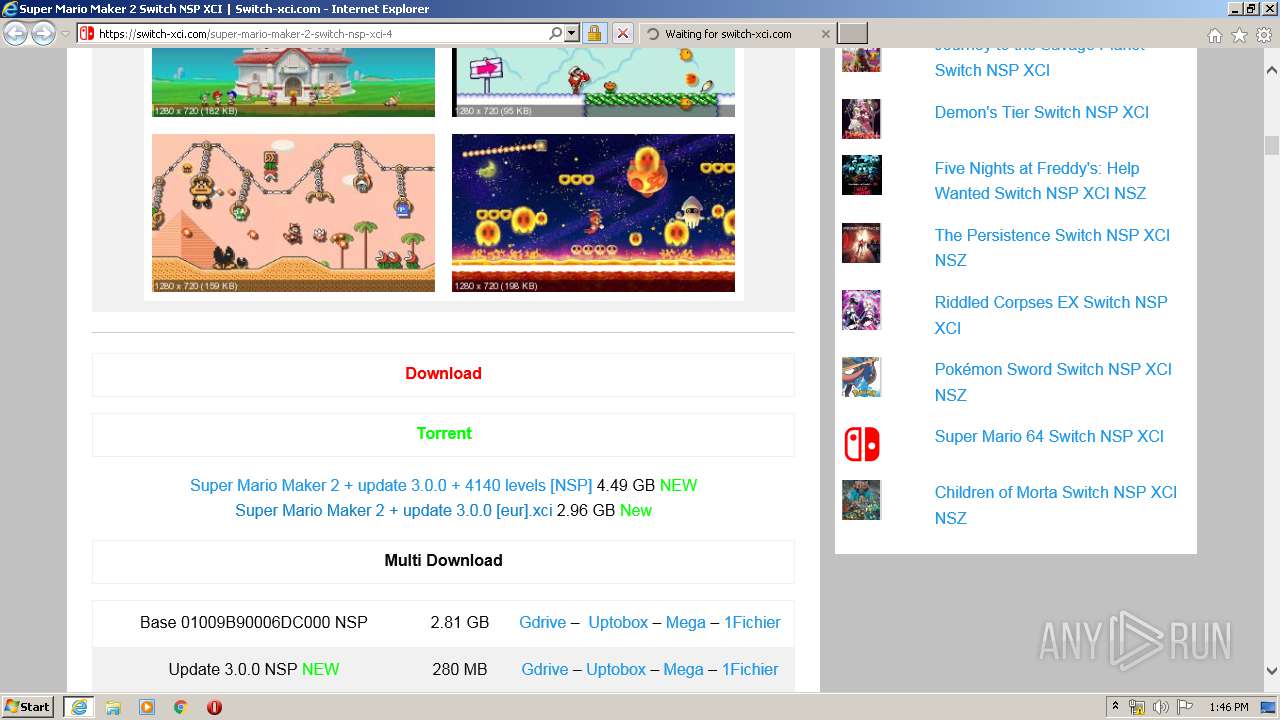
Task: Show hidden system tray icons
Action: pos(1116,707)
